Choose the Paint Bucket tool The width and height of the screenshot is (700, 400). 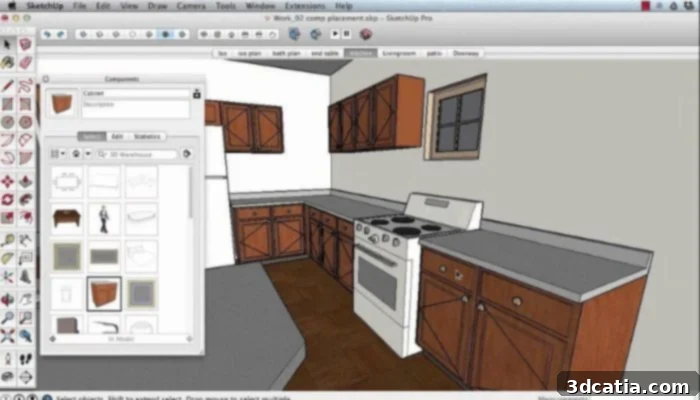(7, 62)
